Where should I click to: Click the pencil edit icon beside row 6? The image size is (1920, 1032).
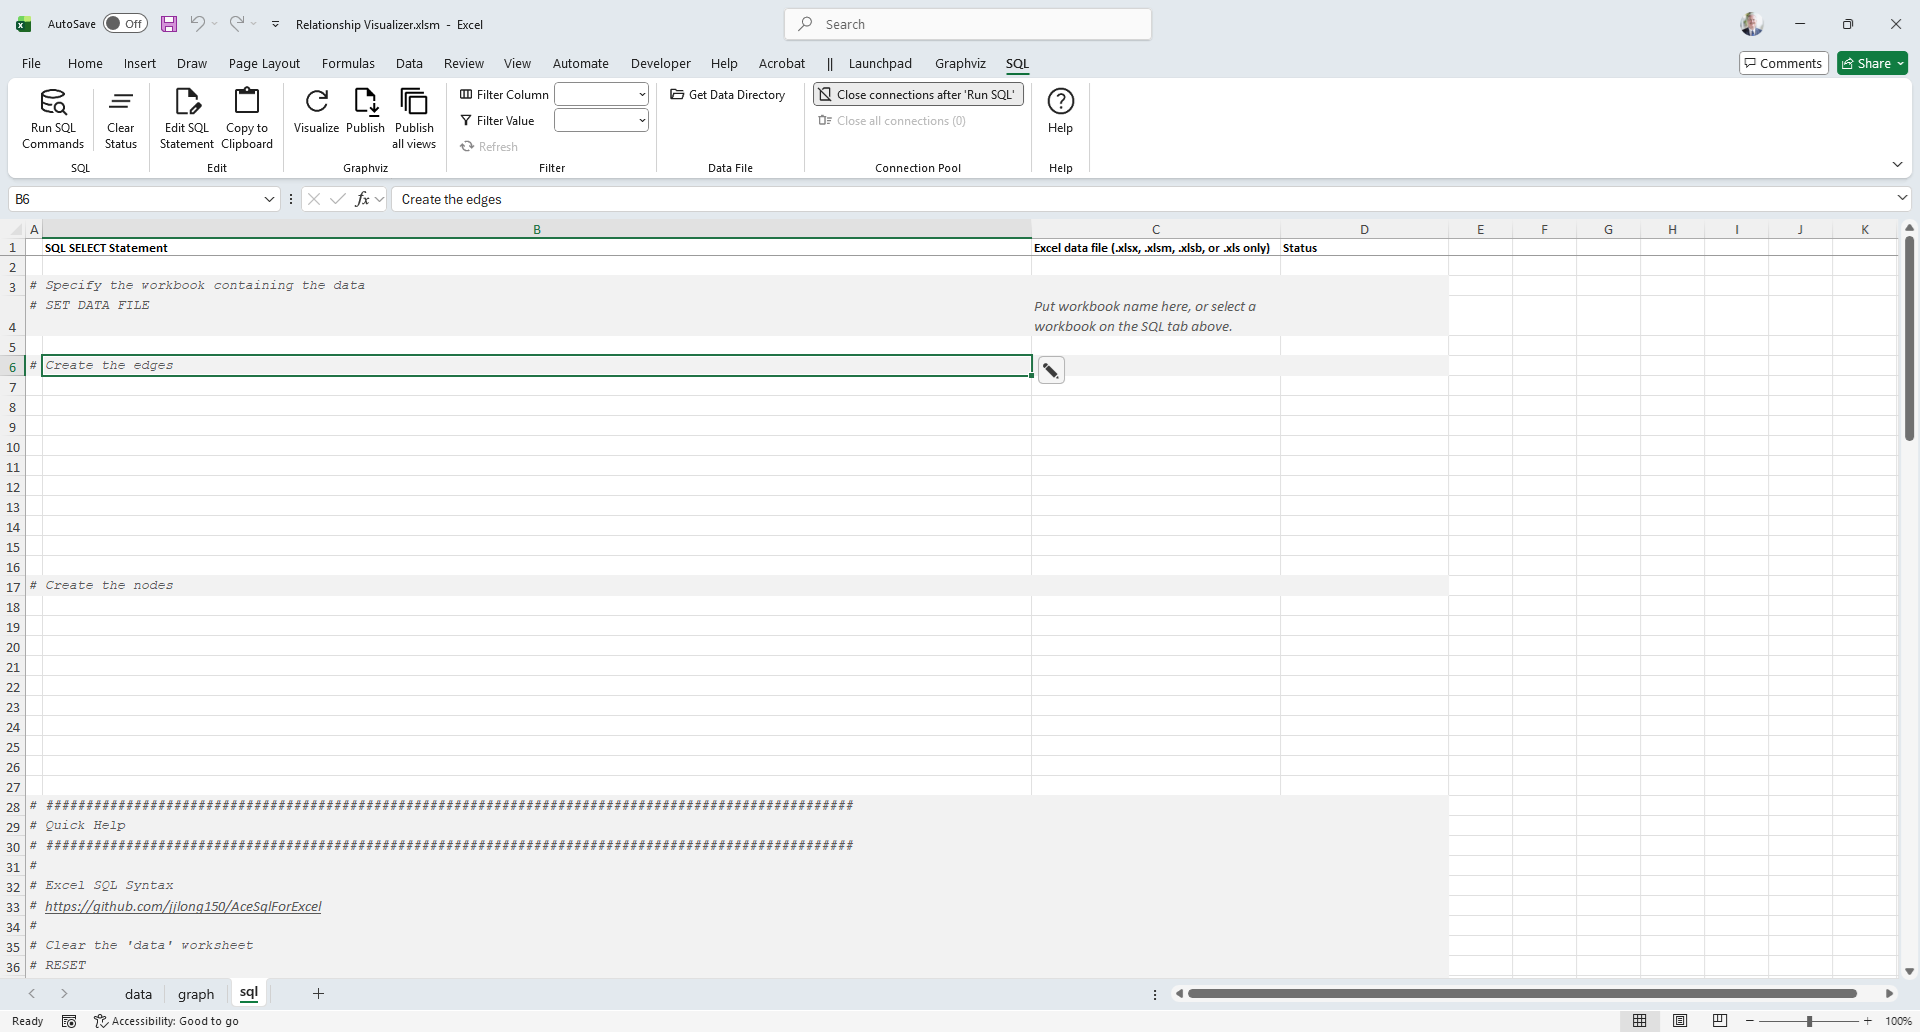tap(1051, 371)
